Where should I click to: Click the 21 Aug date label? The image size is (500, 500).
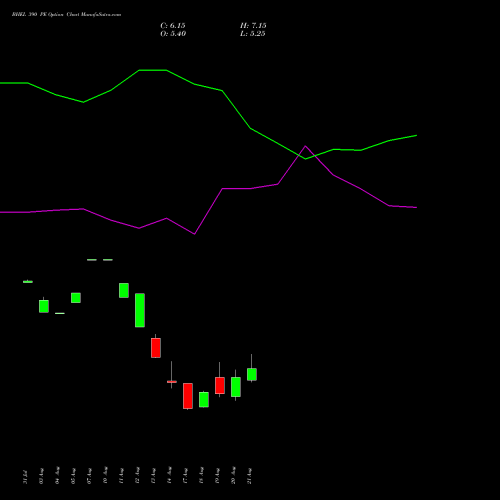(249, 476)
